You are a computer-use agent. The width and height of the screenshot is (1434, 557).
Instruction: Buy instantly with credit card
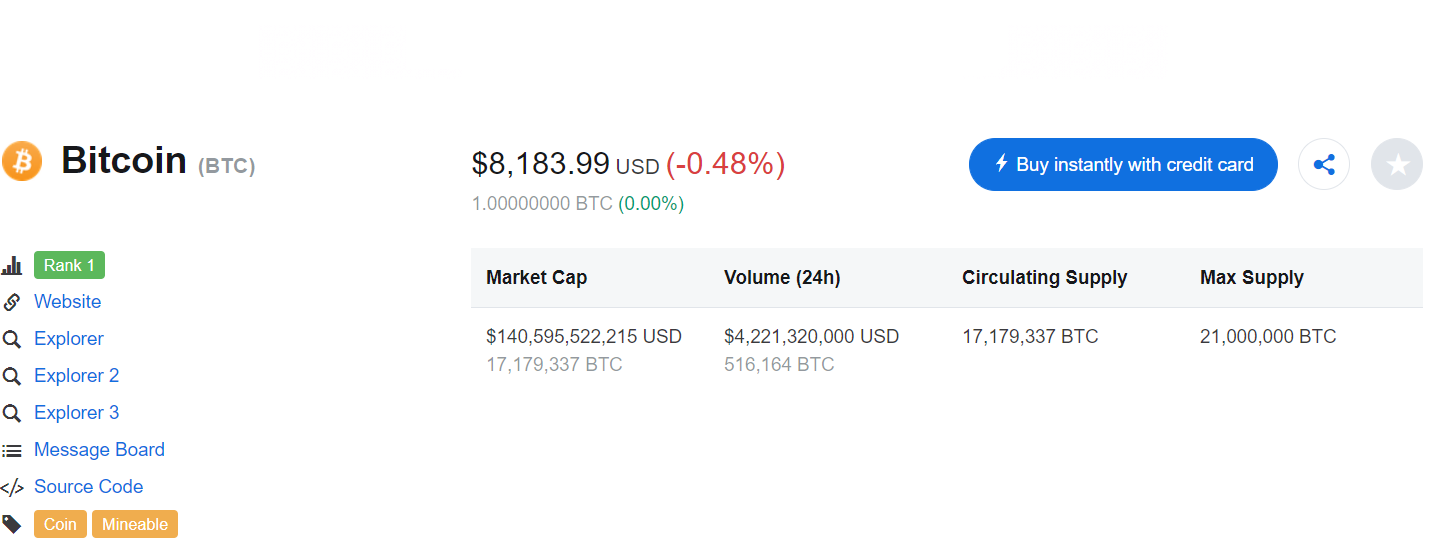pyautogui.click(x=1123, y=165)
